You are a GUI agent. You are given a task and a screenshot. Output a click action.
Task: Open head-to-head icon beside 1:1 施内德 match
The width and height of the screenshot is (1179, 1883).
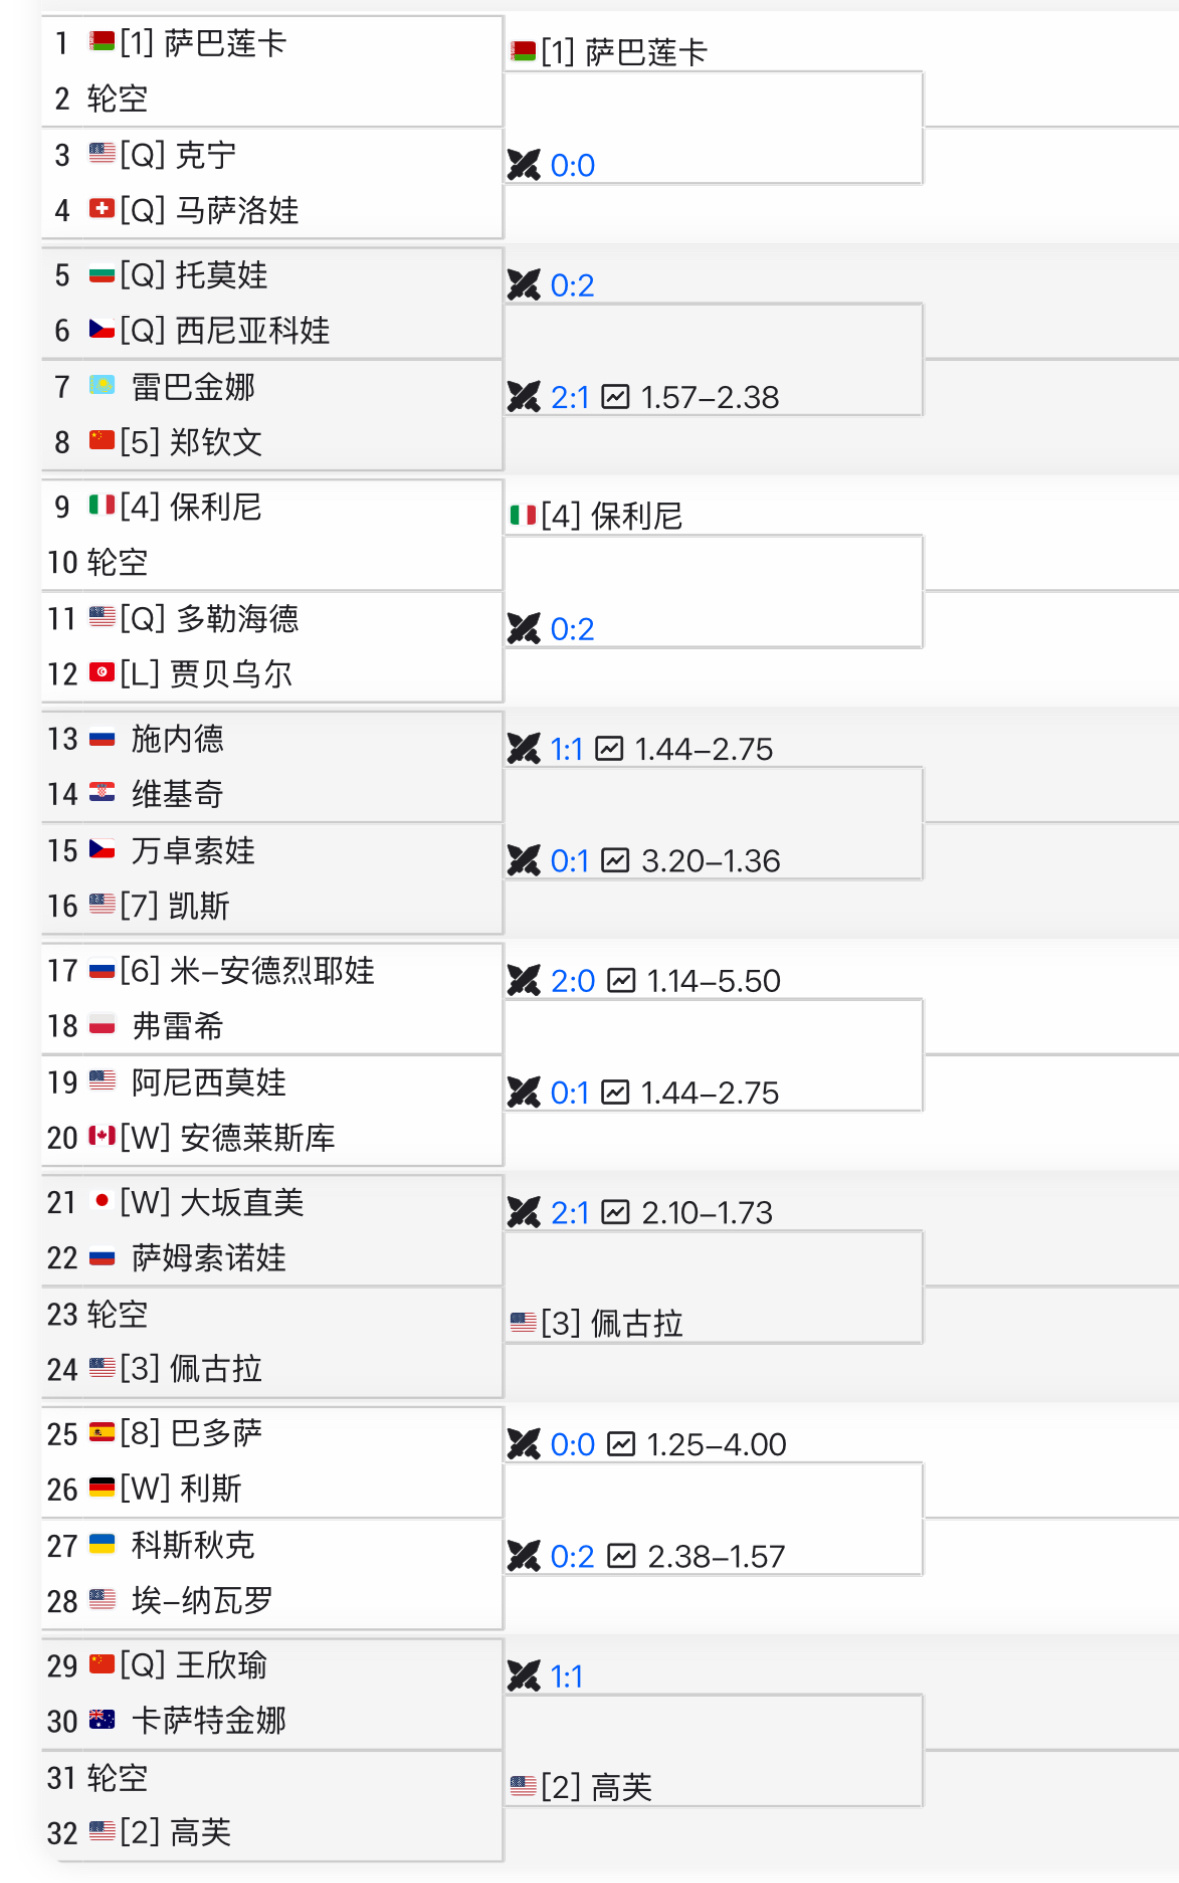point(523,749)
